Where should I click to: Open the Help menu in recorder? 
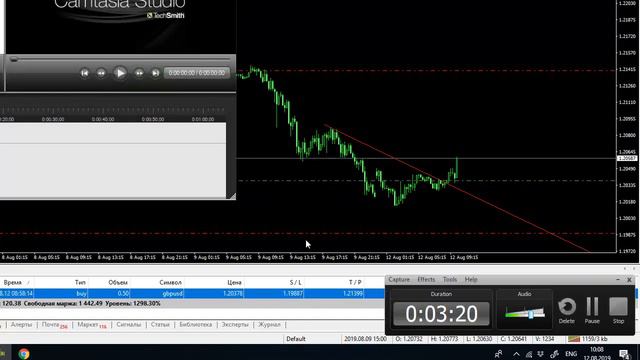(x=471, y=280)
